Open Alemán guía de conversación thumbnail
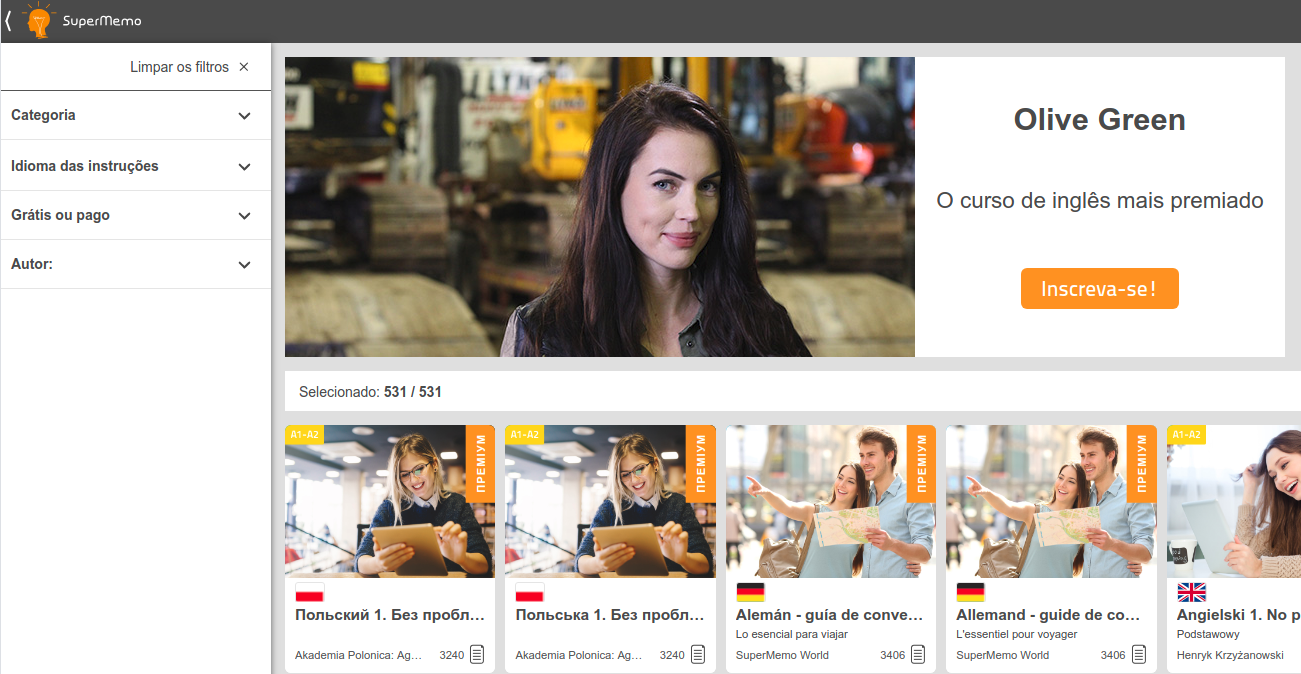The width and height of the screenshot is (1301, 674). [x=831, y=501]
